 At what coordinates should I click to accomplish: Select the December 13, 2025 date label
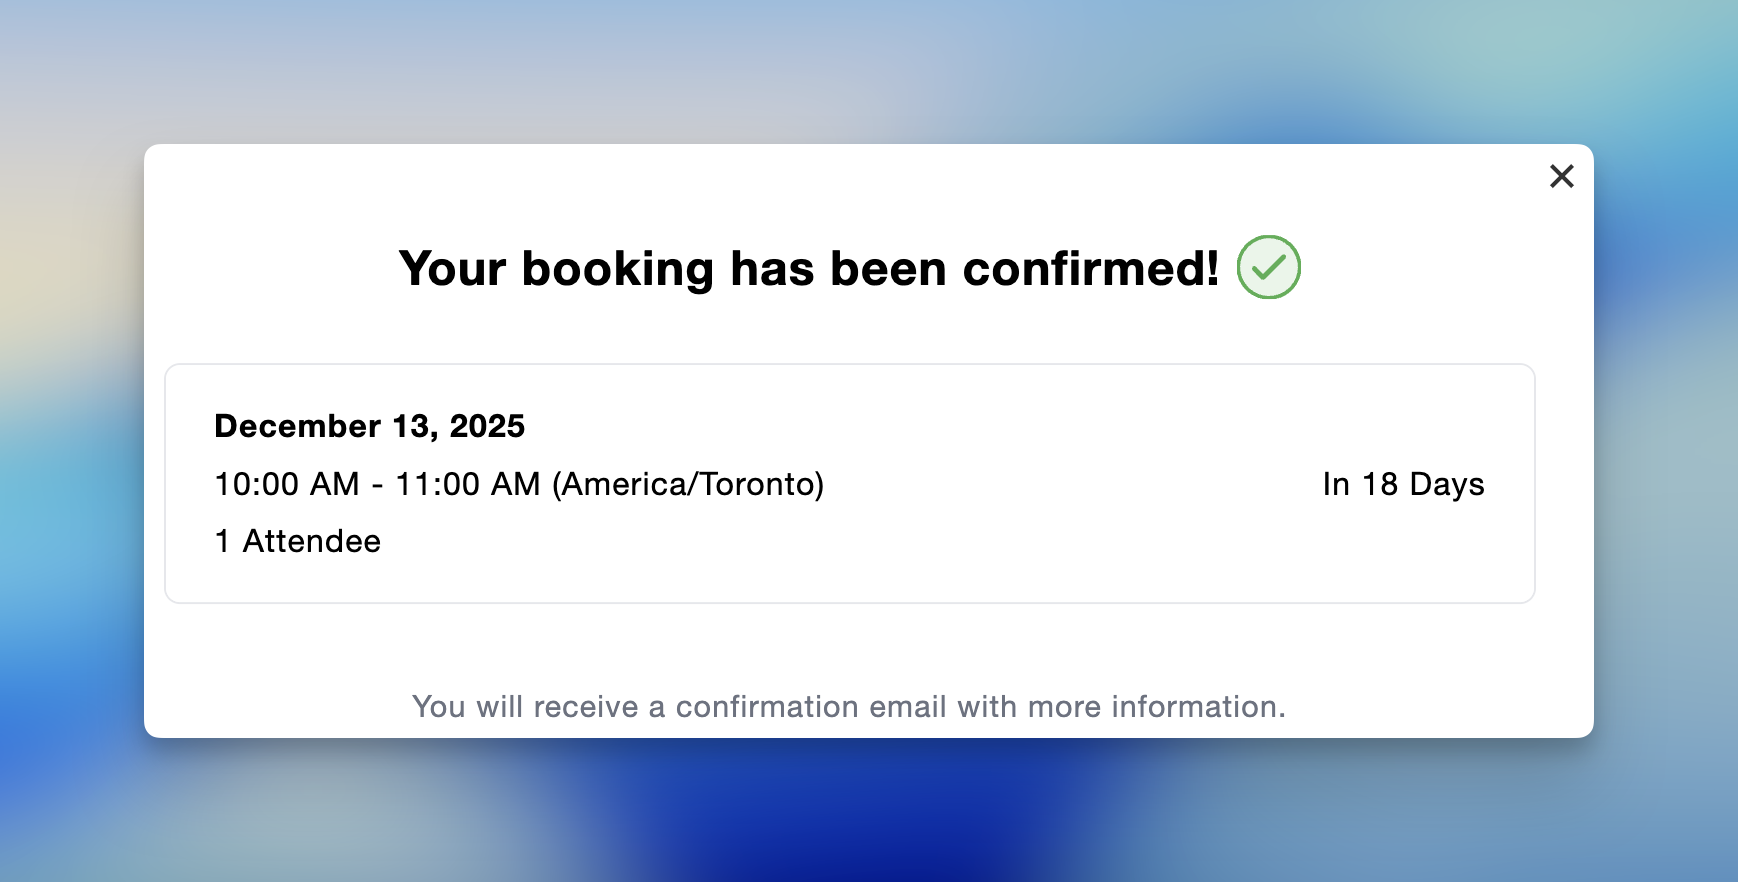[x=369, y=425]
